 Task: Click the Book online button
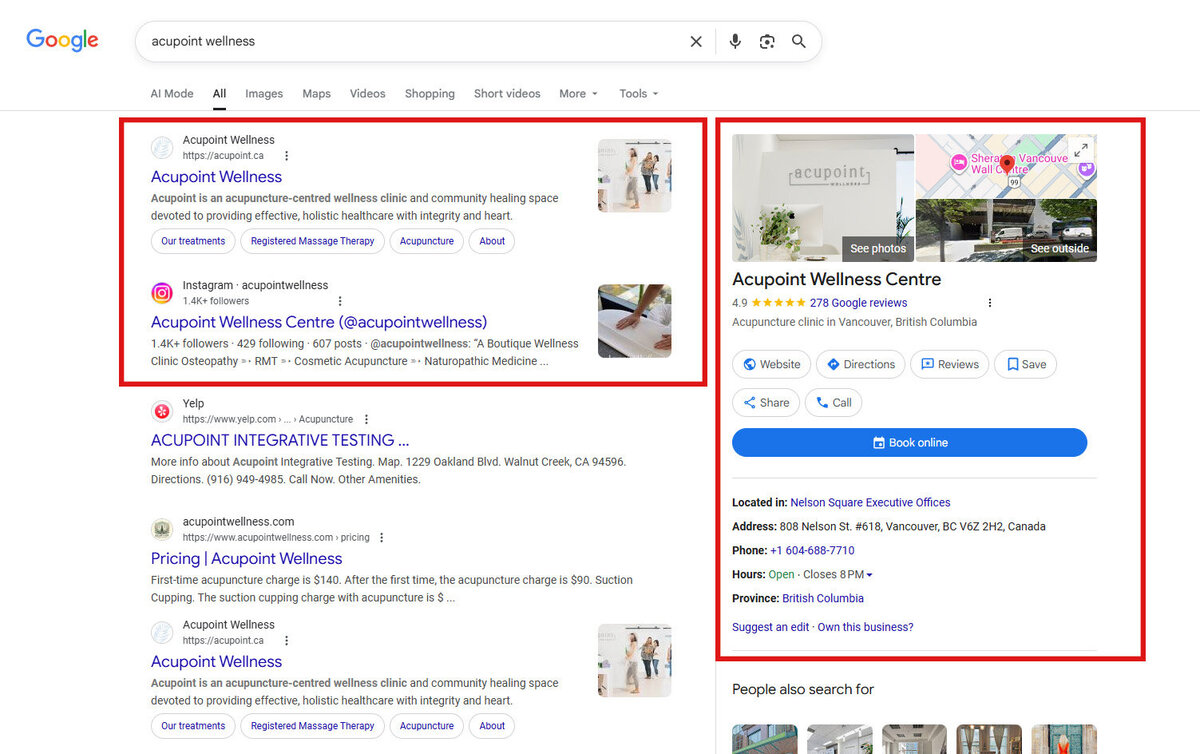pyautogui.click(x=909, y=443)
